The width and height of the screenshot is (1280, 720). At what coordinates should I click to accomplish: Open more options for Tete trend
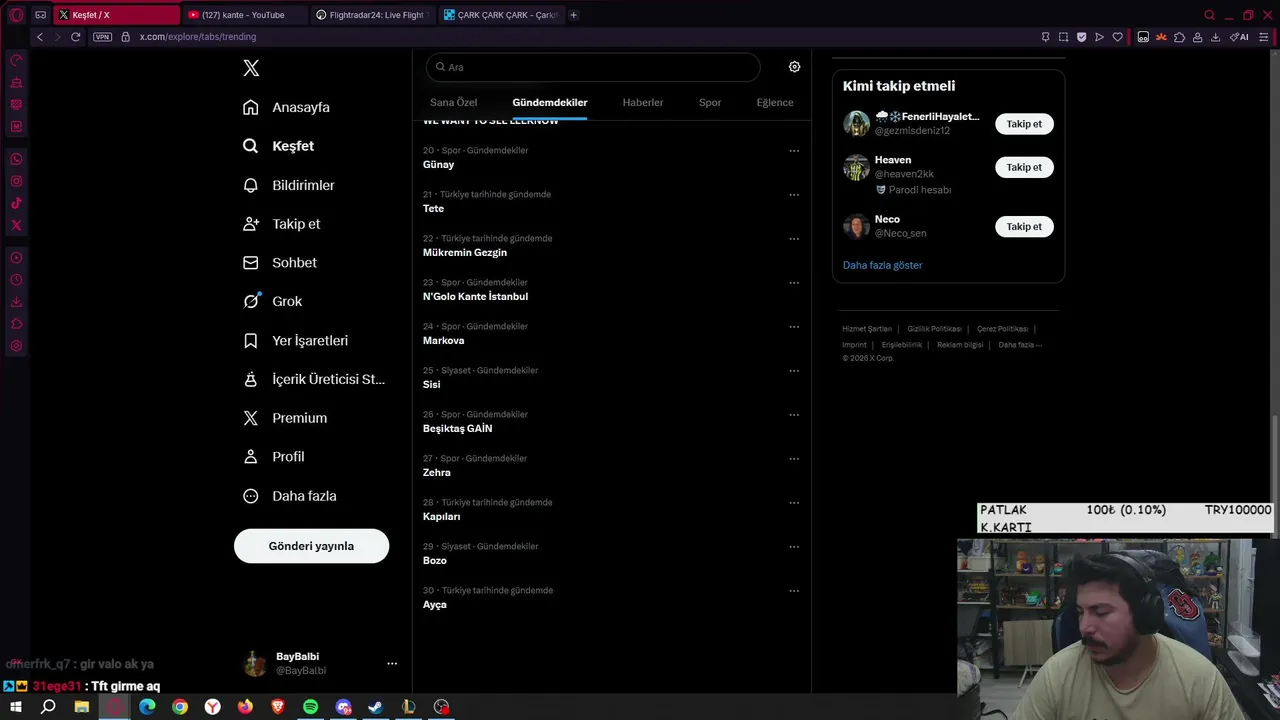[x=794, y=195]
